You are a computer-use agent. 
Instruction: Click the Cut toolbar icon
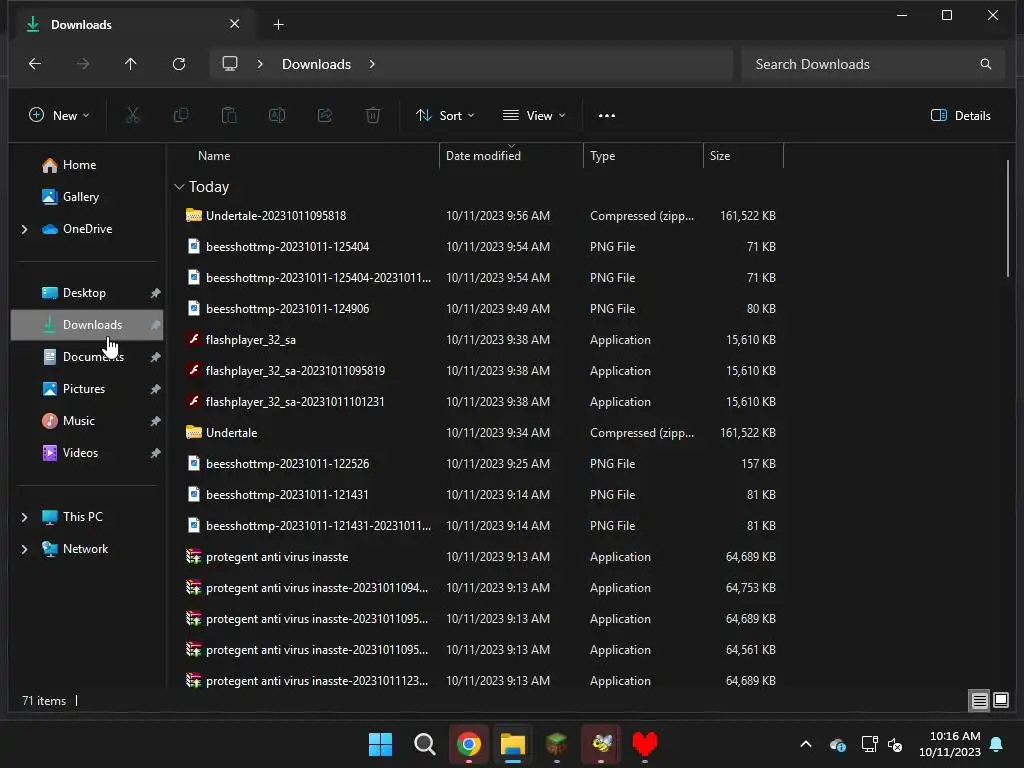tap(133, 116)
